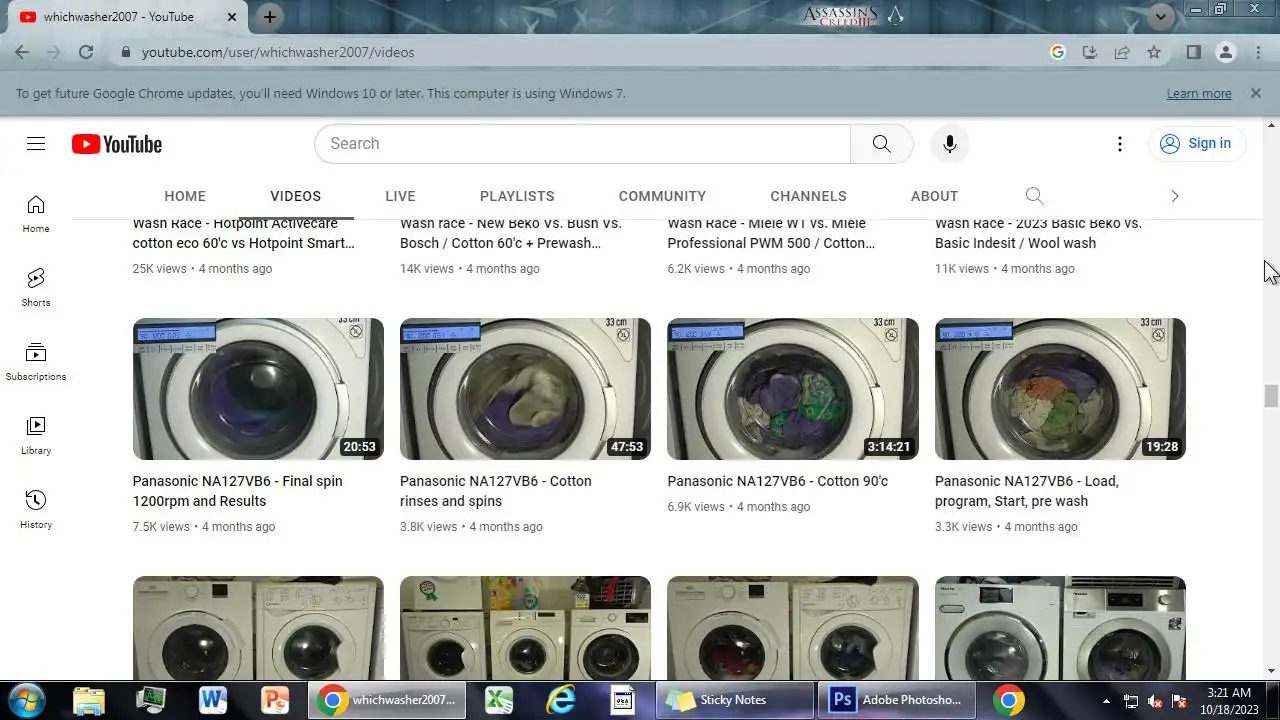Click the Learn more link

click(x=1199, y=94)
